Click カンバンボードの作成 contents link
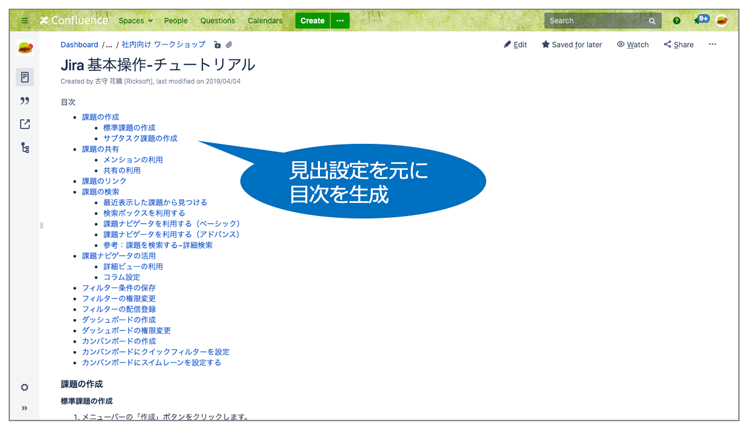Screen dimensions: 750x428 point(119,341)
